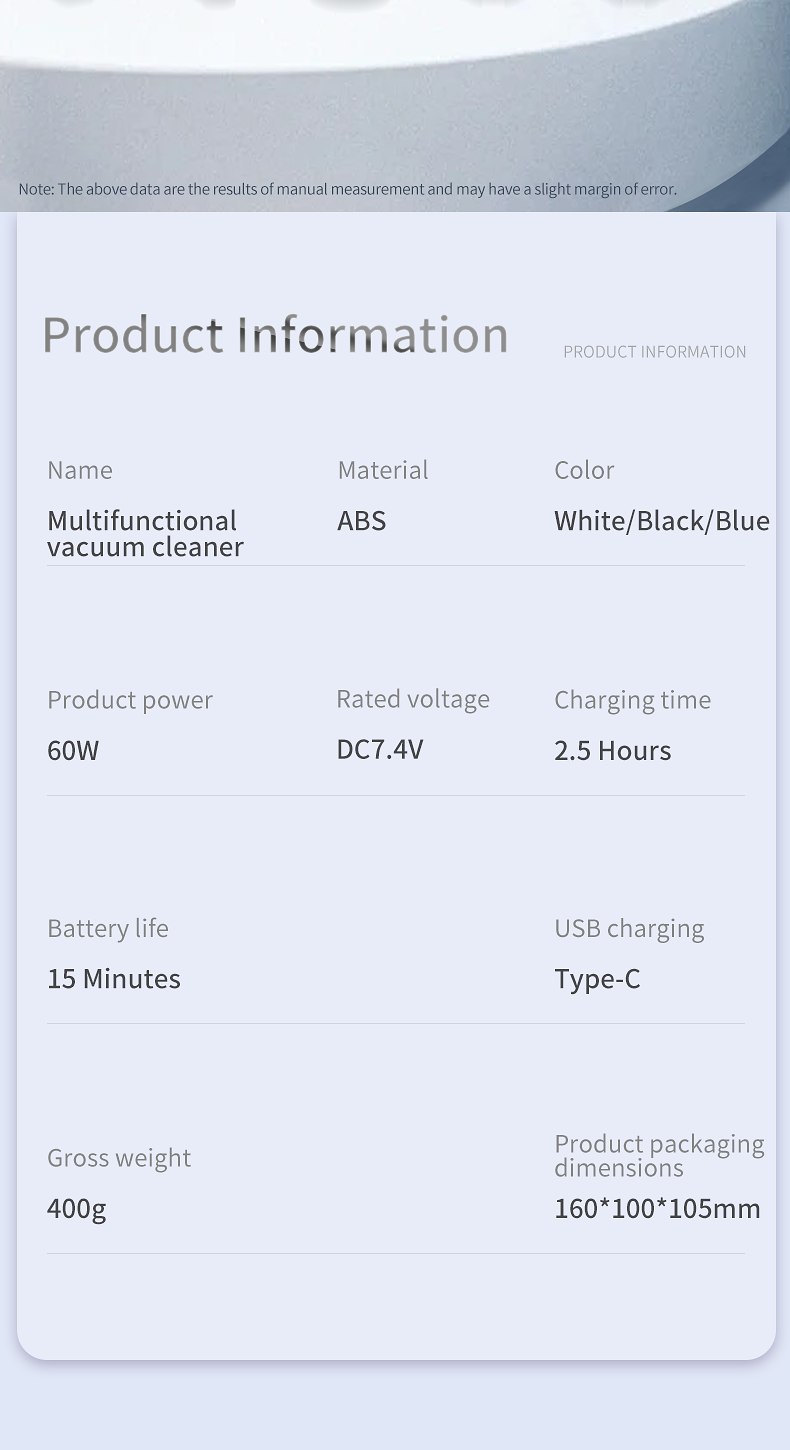Click the Battery life label

click(108, 928)
